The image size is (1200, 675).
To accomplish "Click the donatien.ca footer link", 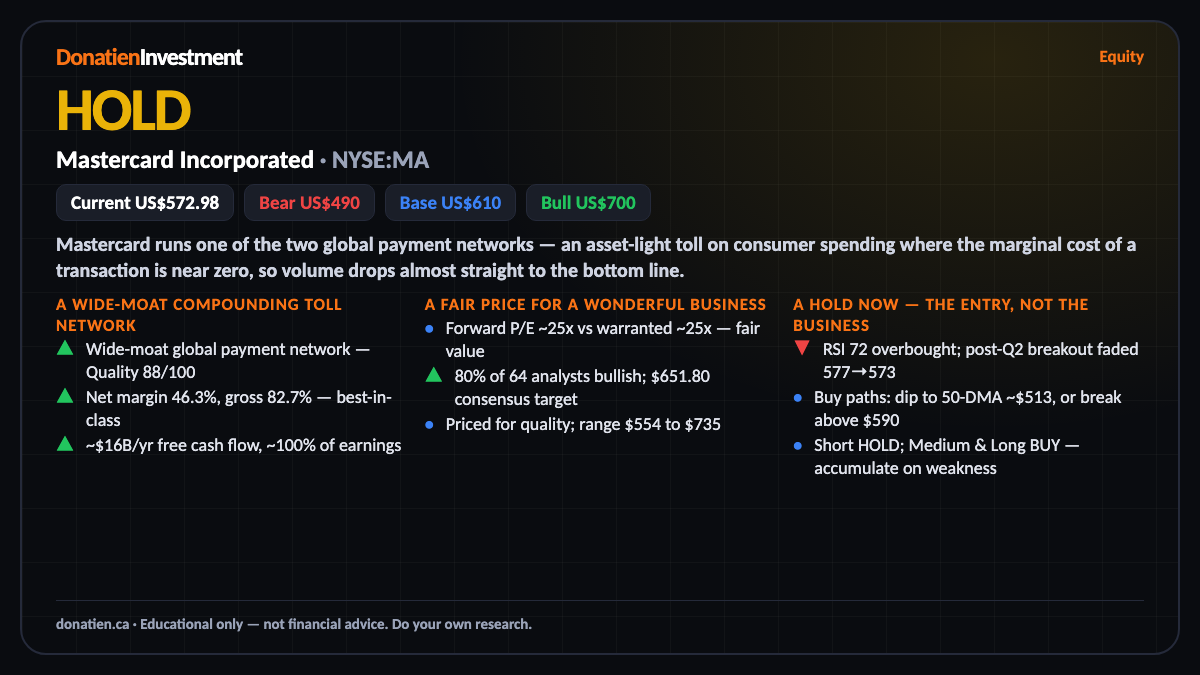I will [x=92, y=624].
